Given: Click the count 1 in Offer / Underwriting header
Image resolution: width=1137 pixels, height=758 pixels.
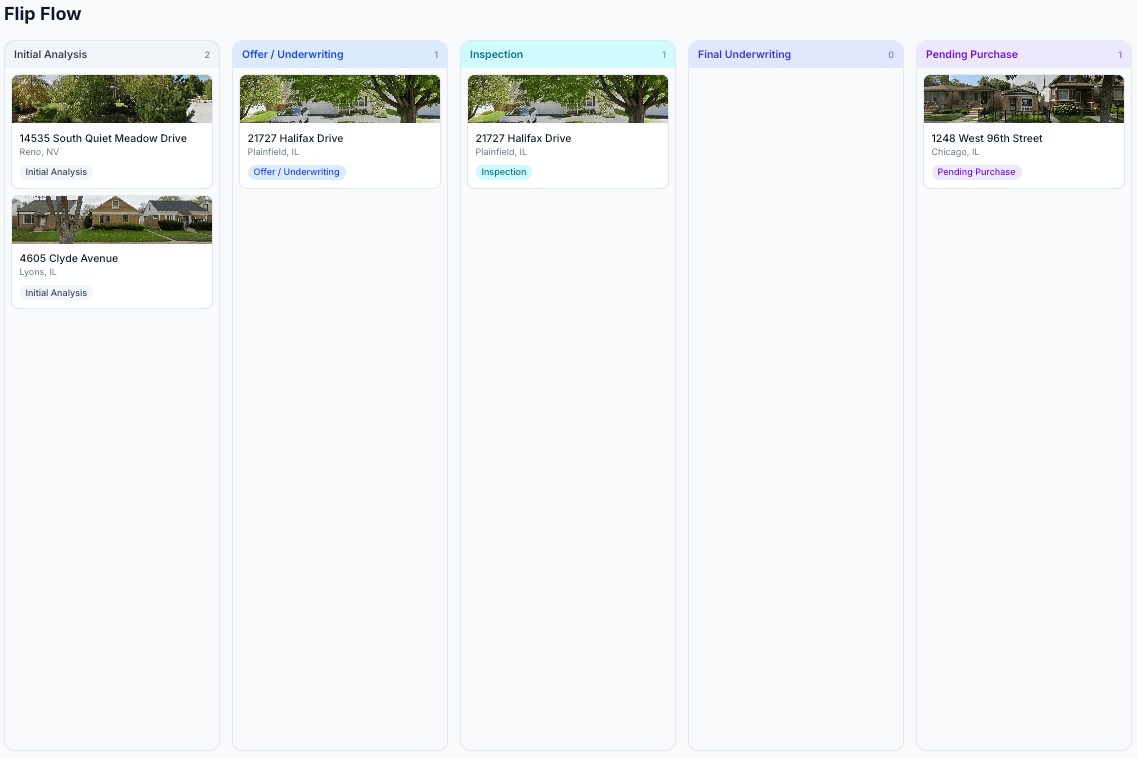Looking at the screenshot, I should [436, 55].
